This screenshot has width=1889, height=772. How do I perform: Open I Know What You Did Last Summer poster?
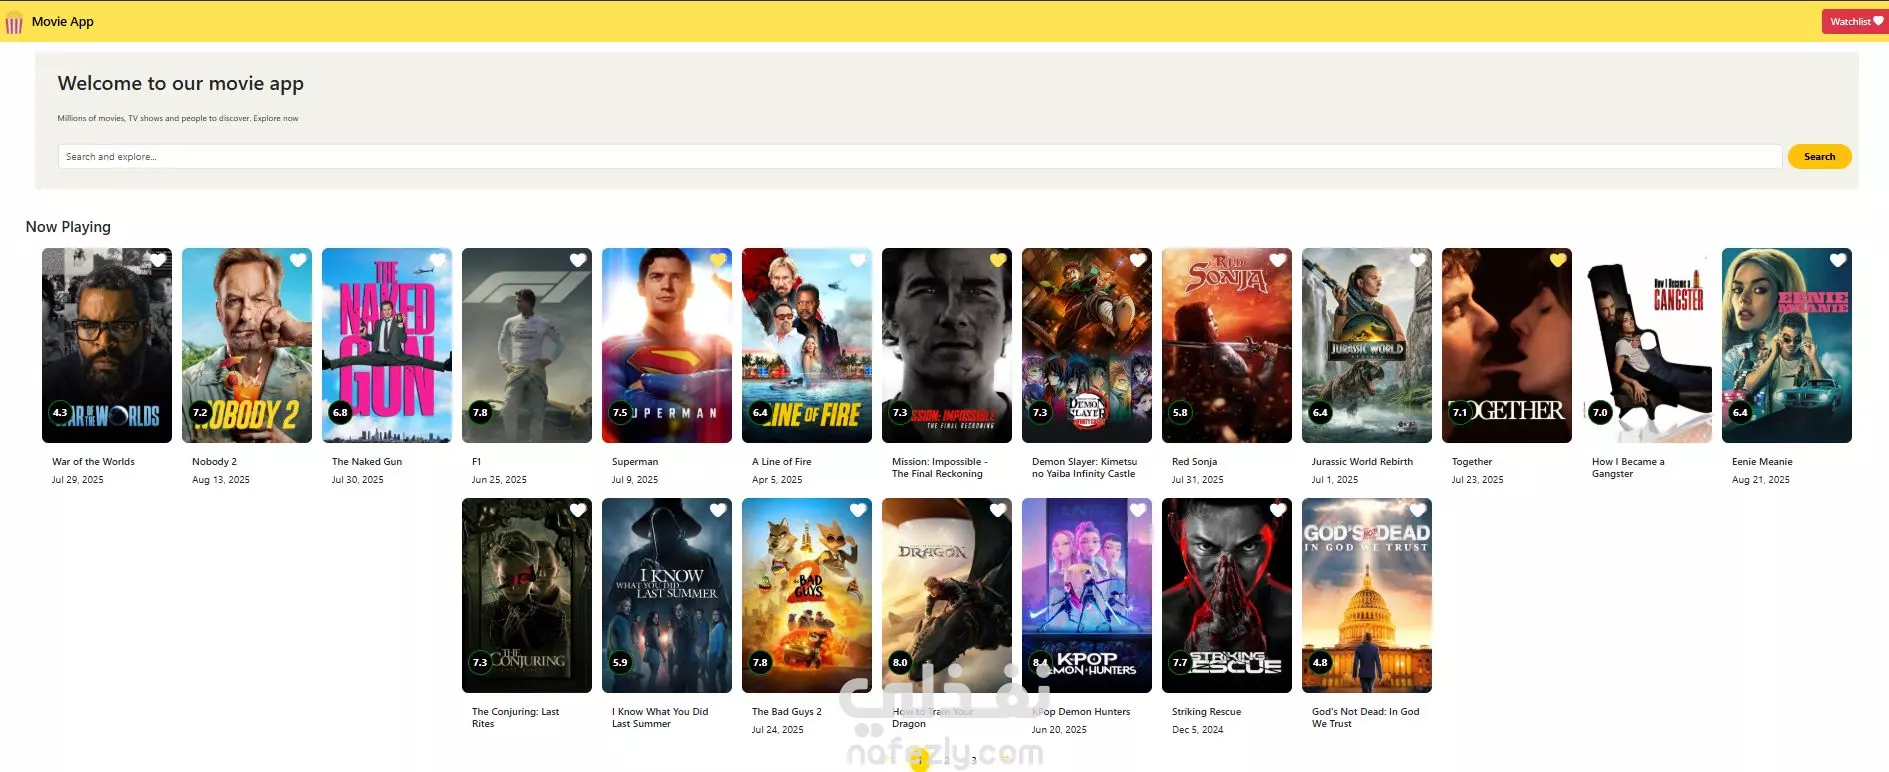tap(667, 596)
